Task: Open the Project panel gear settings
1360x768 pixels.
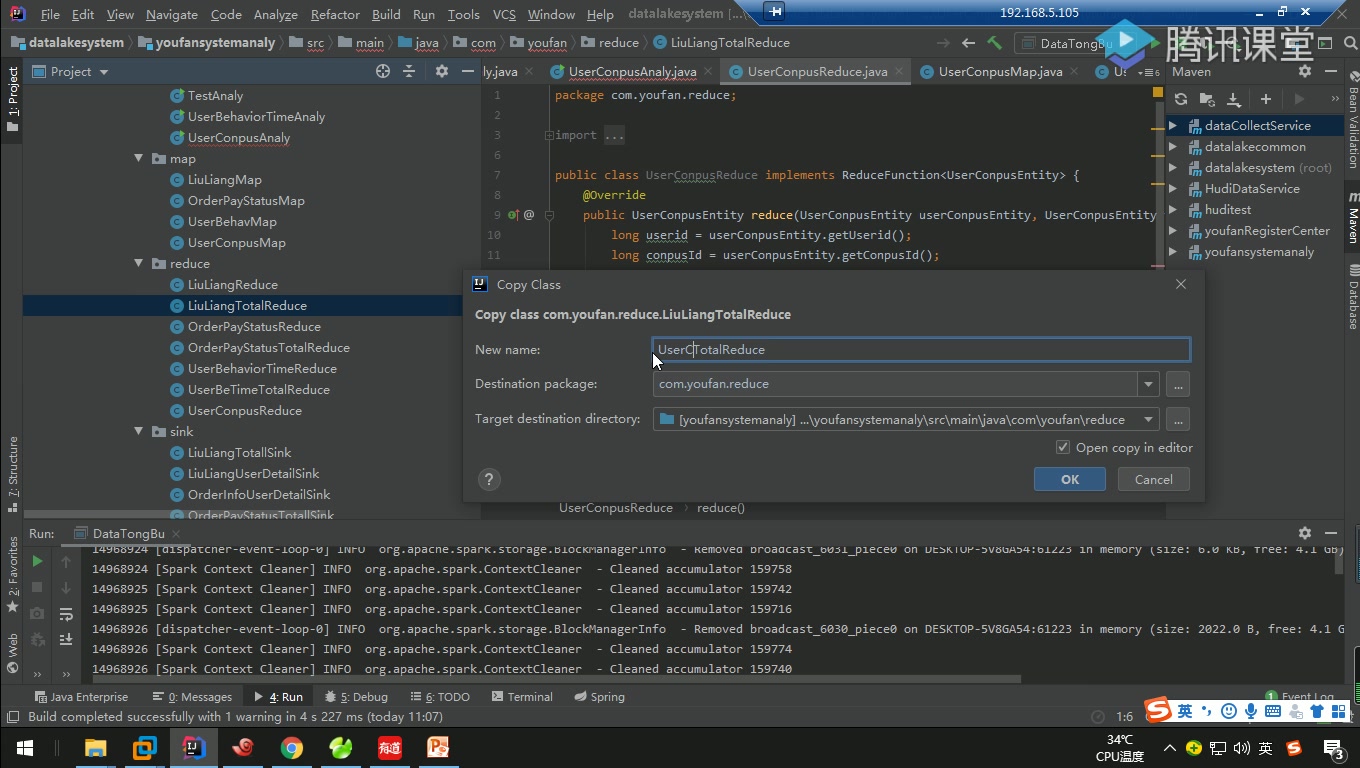Action: tap(441, 71)
